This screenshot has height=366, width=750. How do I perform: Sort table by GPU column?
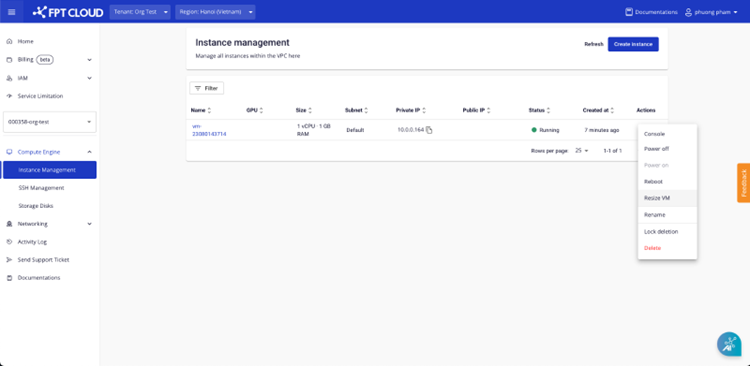point(261,111)
